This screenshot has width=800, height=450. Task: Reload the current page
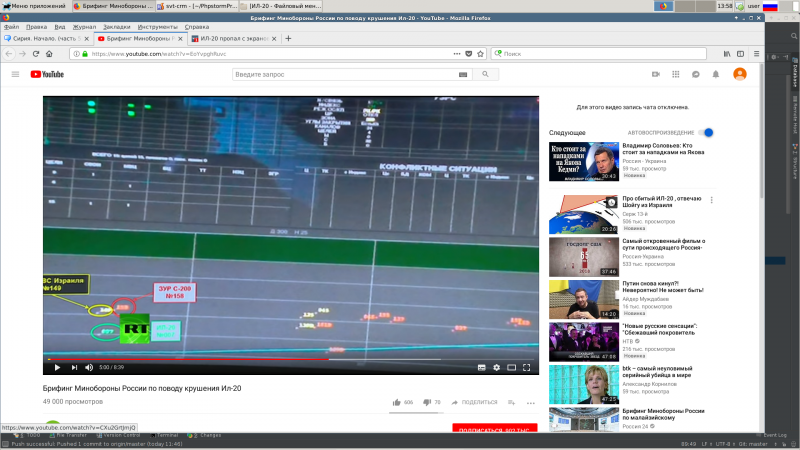click(36, 54)
